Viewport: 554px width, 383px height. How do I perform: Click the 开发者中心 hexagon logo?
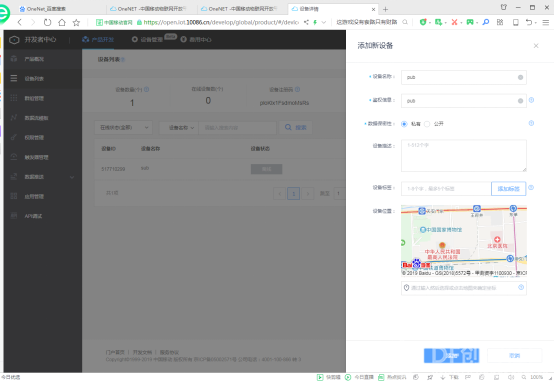(x=14, y=40)
